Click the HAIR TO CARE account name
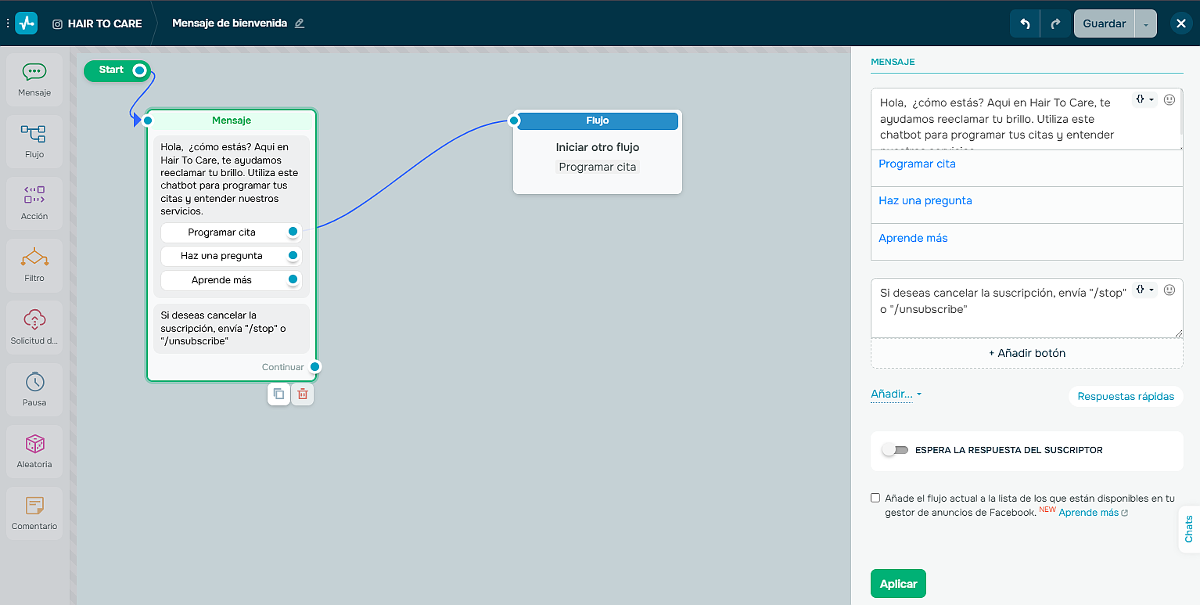This screenshot has height=605, width=1200. pyautogui.click(x=105, y=23)
